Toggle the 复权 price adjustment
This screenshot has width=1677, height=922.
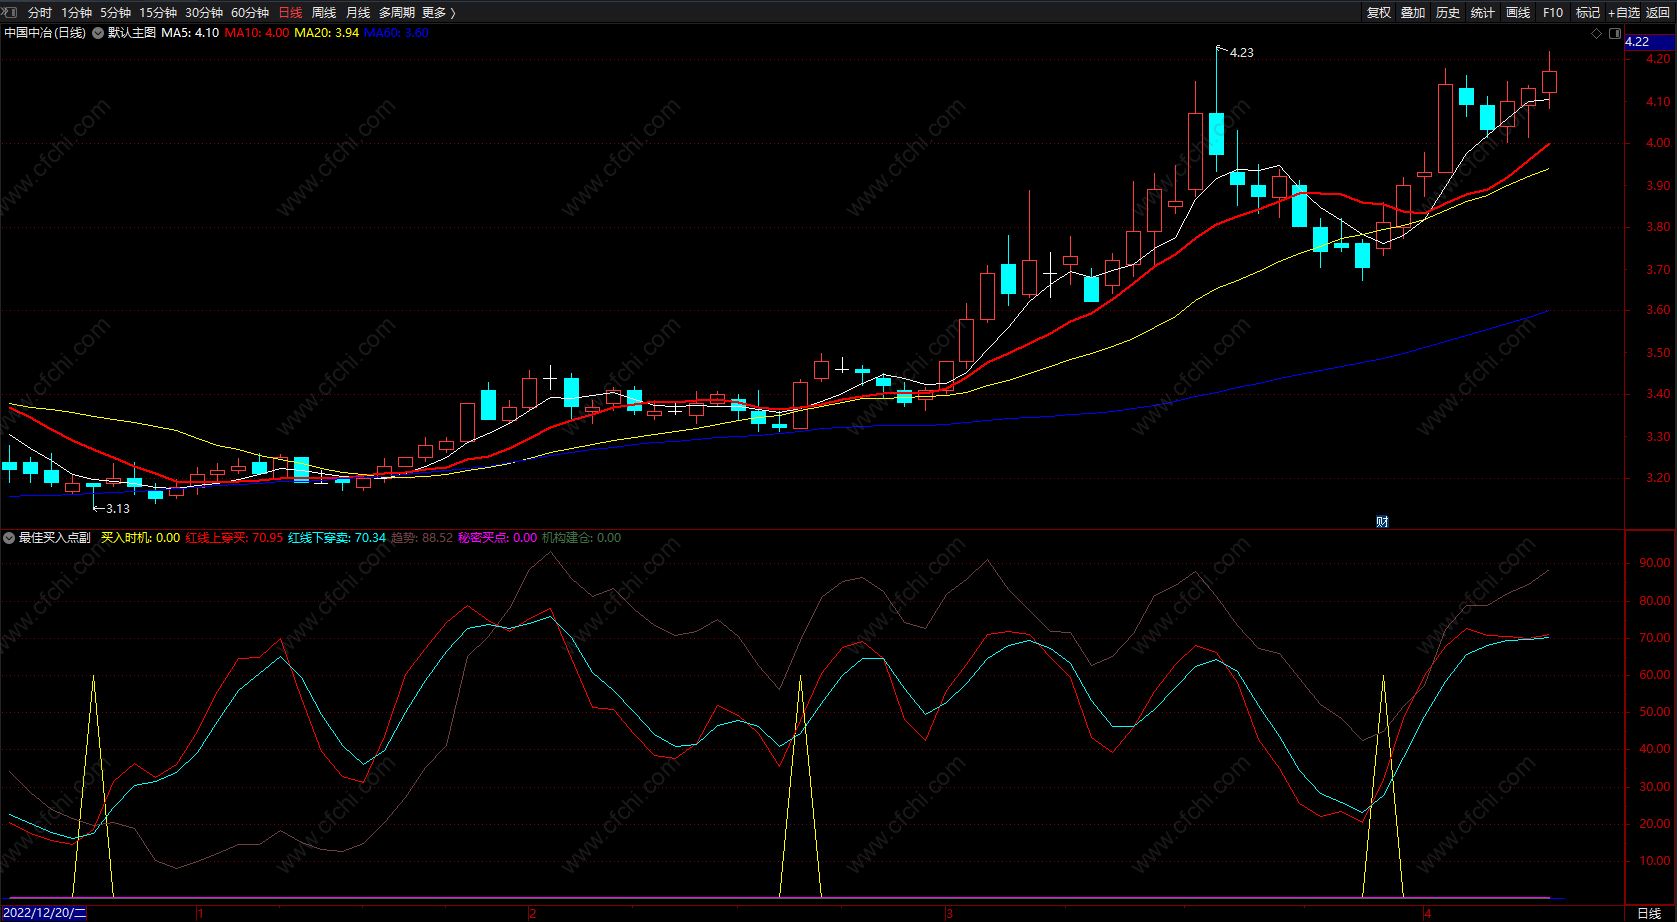(1379, 12)
